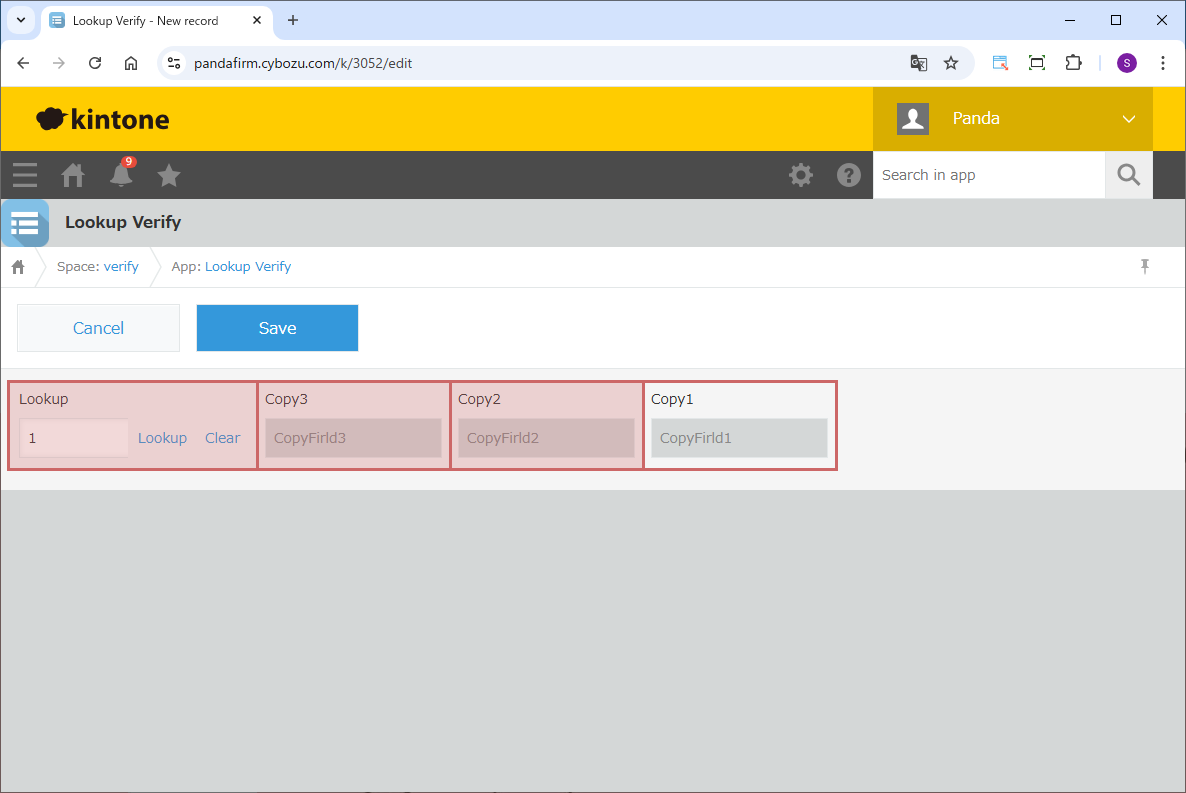
Task: Open bookmarks star icon in toolbar
Action: [x=169, y=175]
